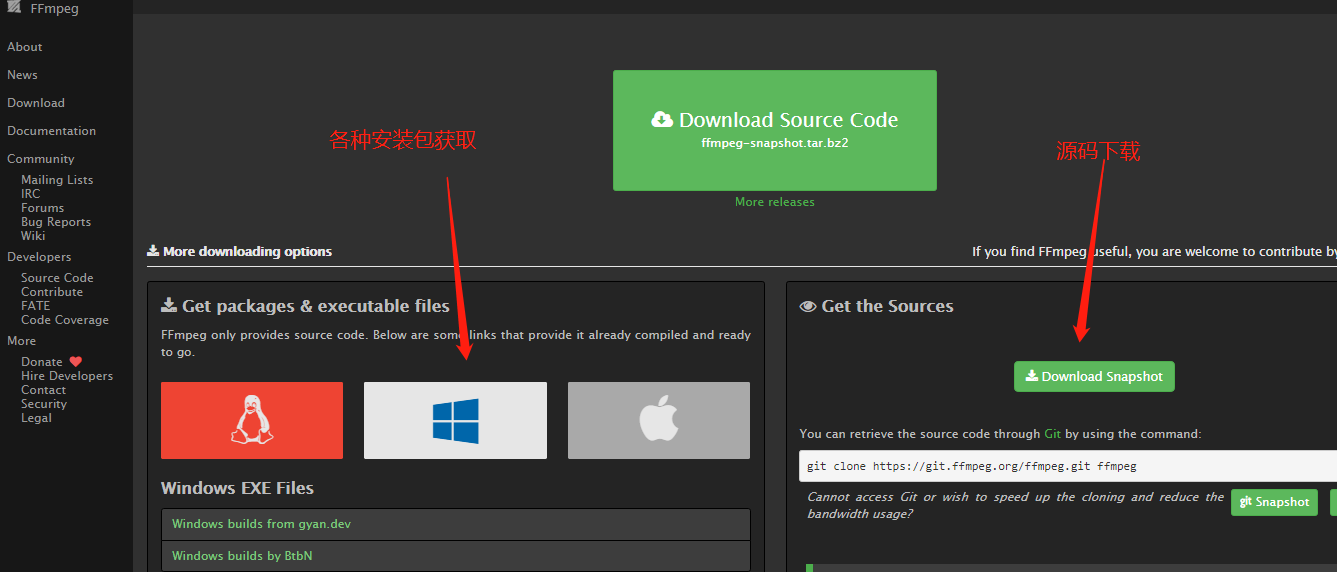Open Code Coverage sidebar link
1337x572 pixels.
point(65,320)
